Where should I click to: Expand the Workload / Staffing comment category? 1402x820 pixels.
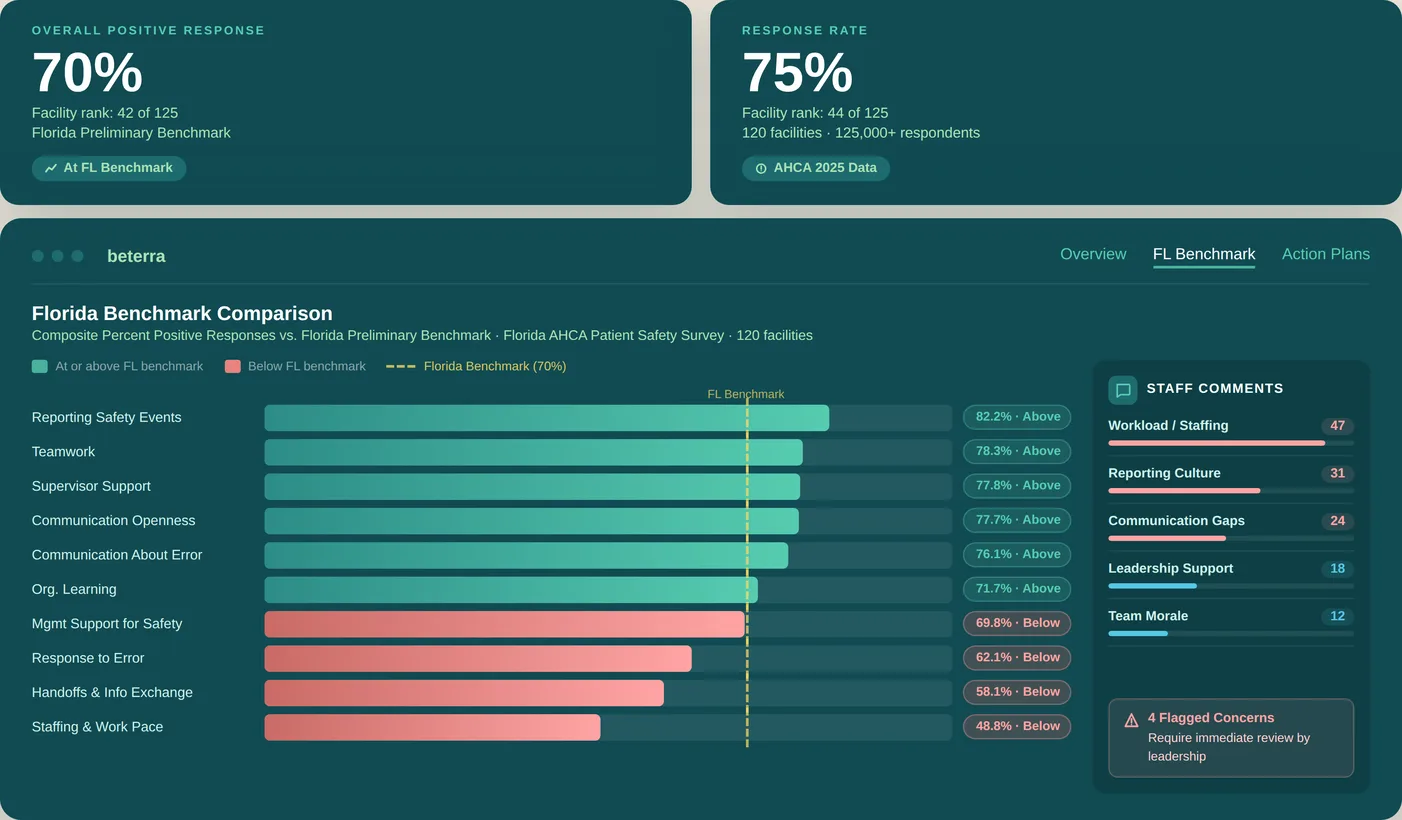[x=1167, y=425]
